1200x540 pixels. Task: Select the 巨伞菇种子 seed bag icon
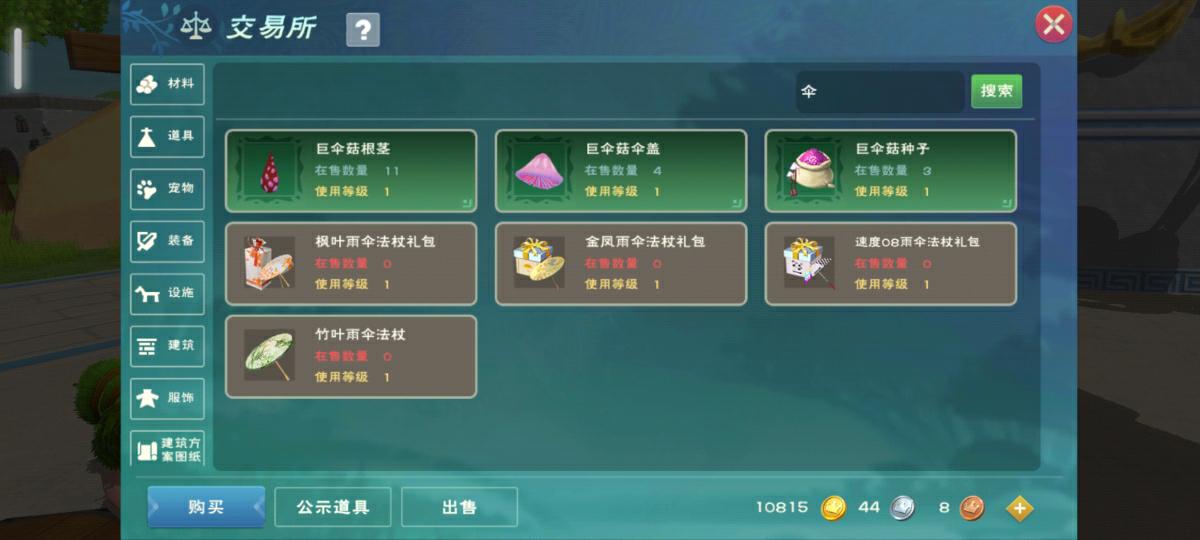pyautogui.click(x=809, y=171)
